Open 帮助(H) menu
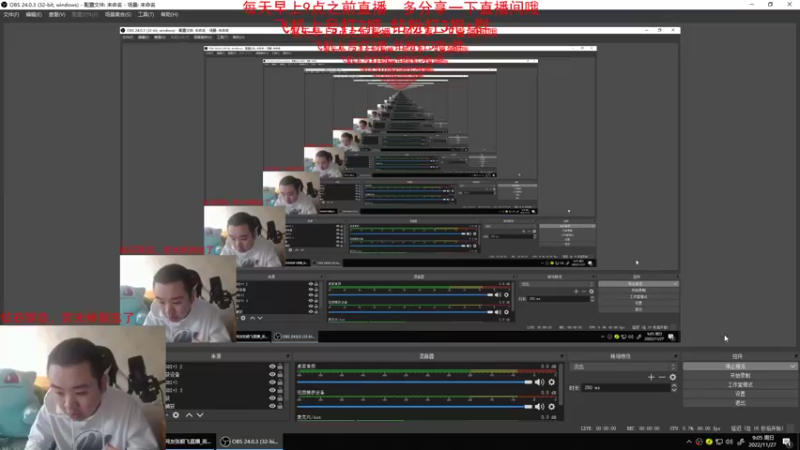The width and height of the screenshot is (800, 450). click(169, 14)
